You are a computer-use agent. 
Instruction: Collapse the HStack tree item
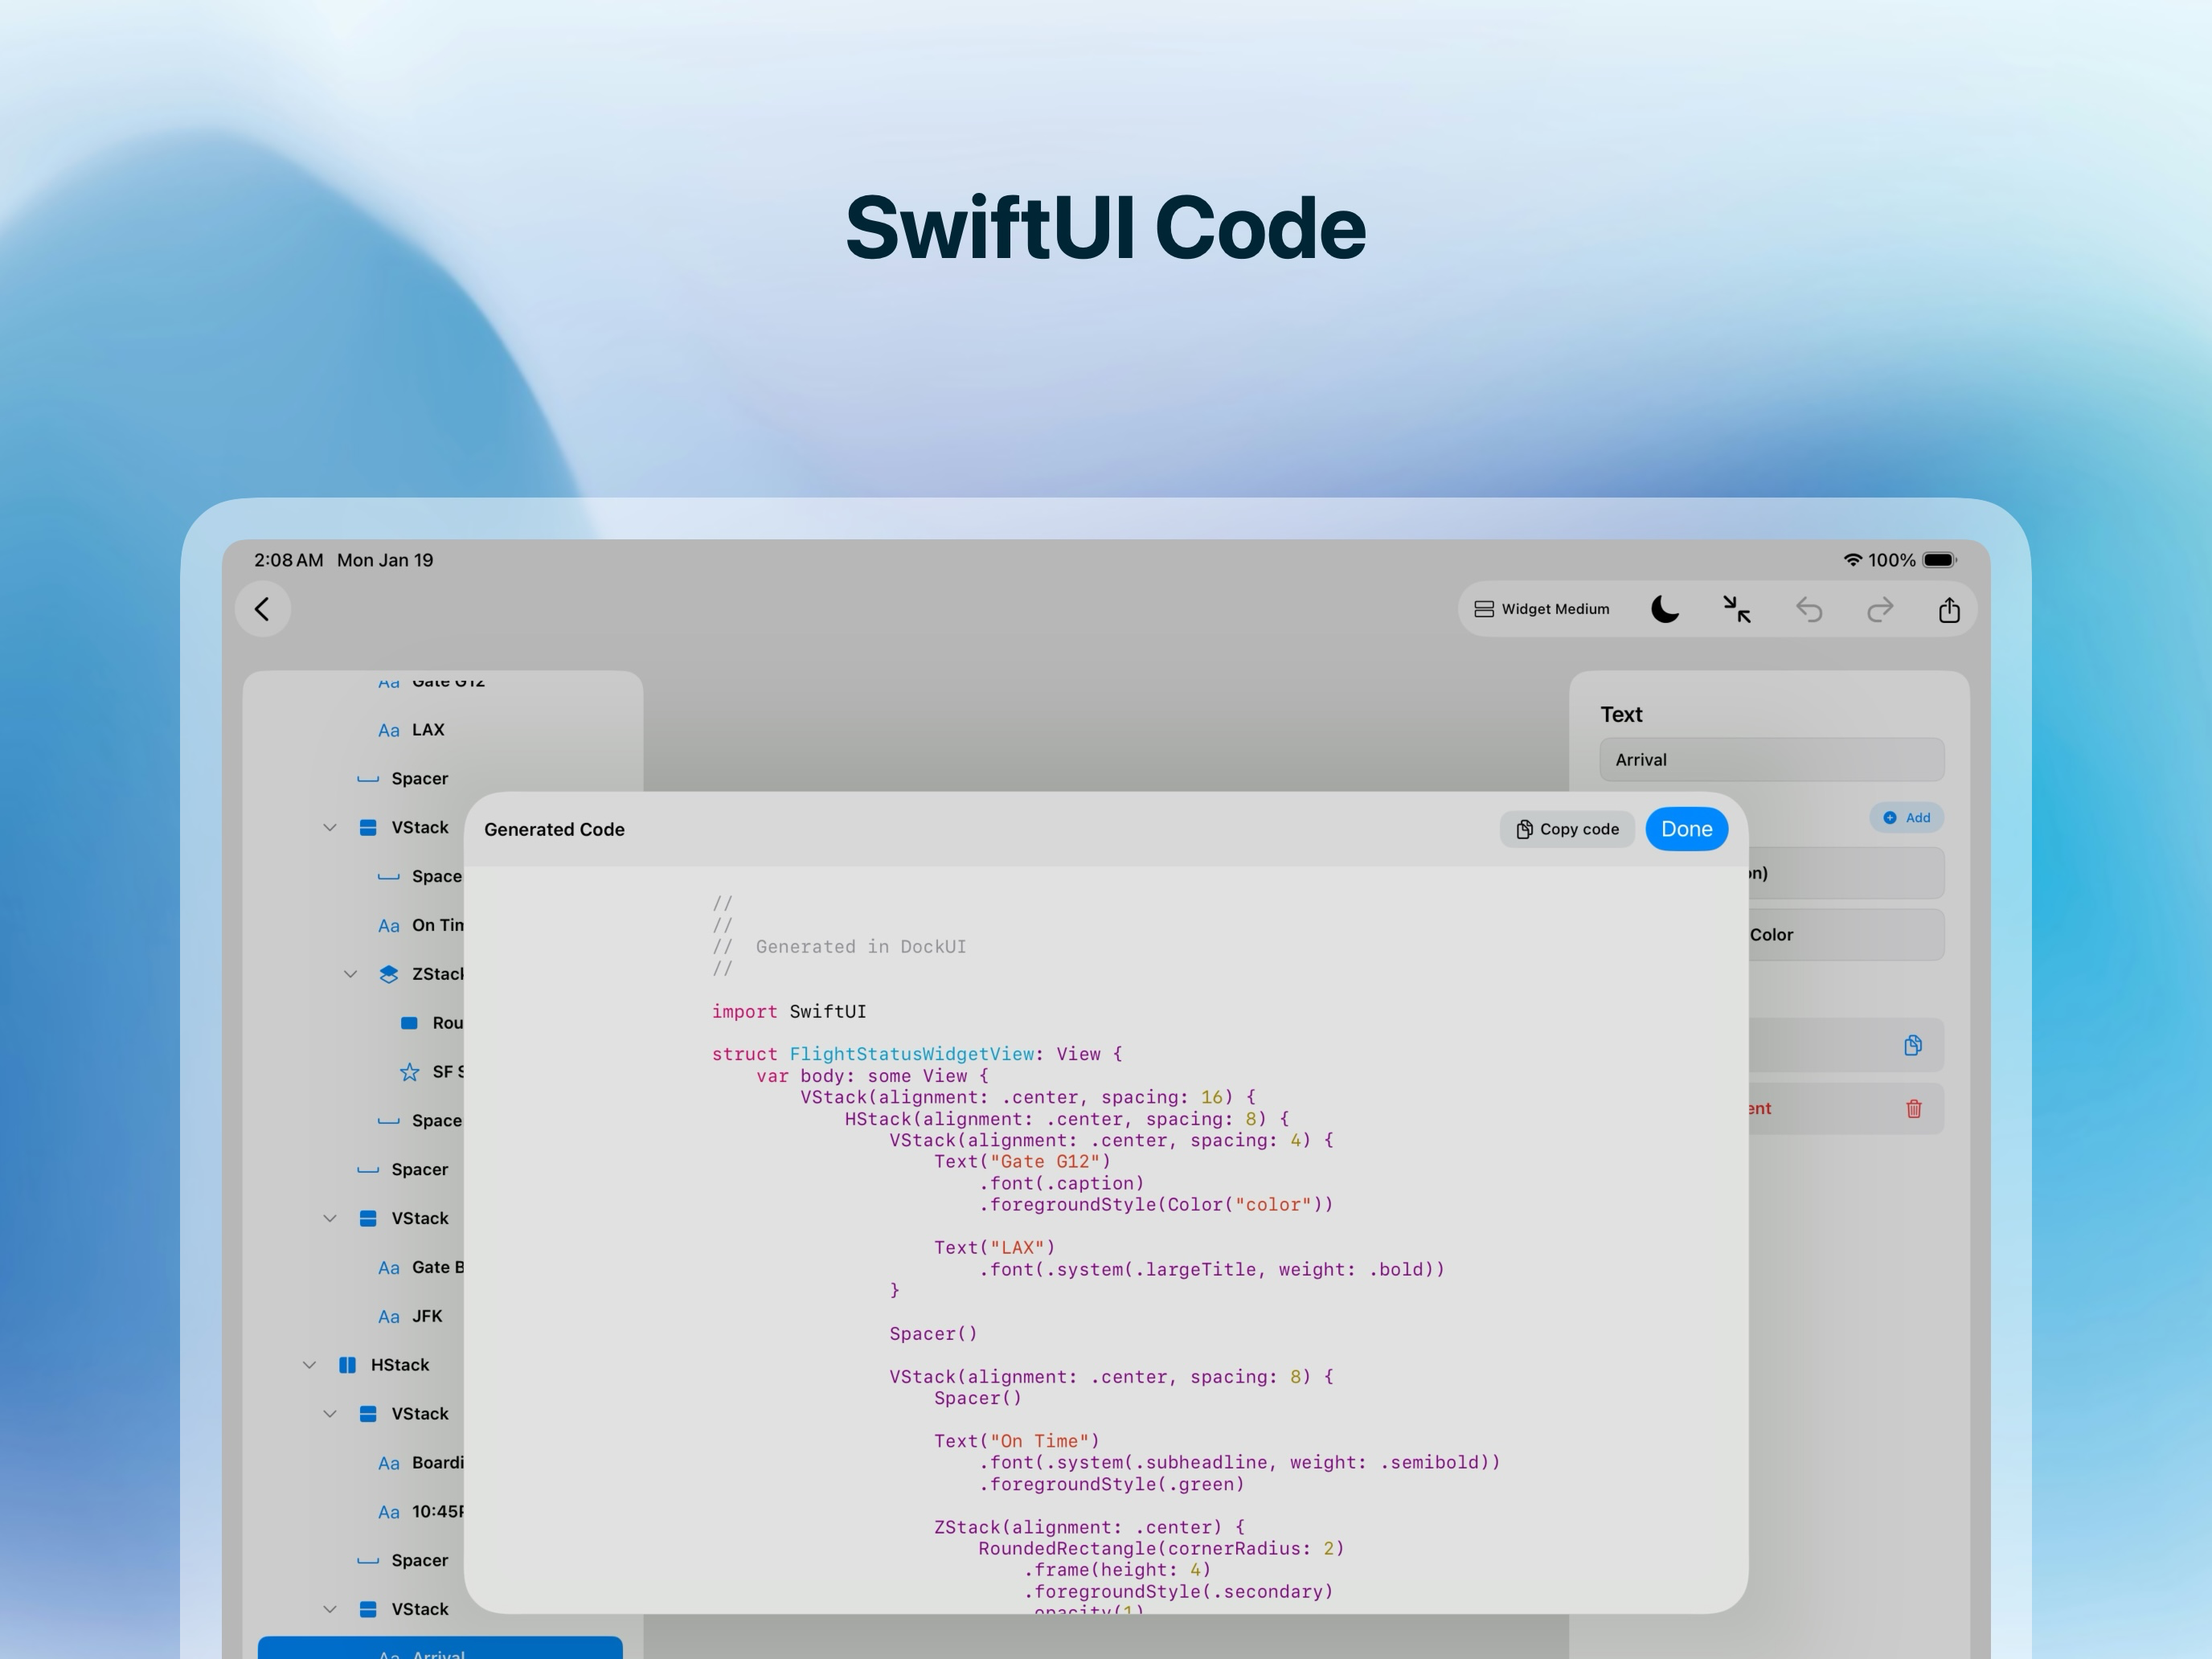[x=309, y=1365]
